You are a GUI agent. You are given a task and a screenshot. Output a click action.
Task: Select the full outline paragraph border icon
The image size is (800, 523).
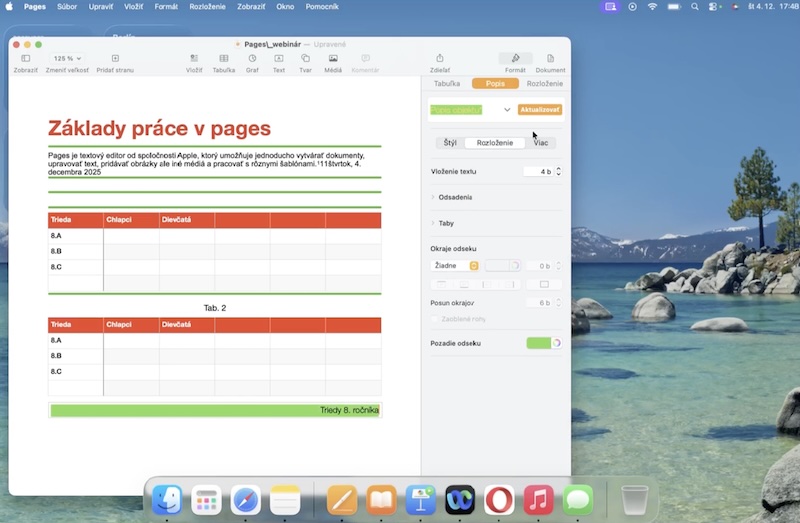[544, 284]
